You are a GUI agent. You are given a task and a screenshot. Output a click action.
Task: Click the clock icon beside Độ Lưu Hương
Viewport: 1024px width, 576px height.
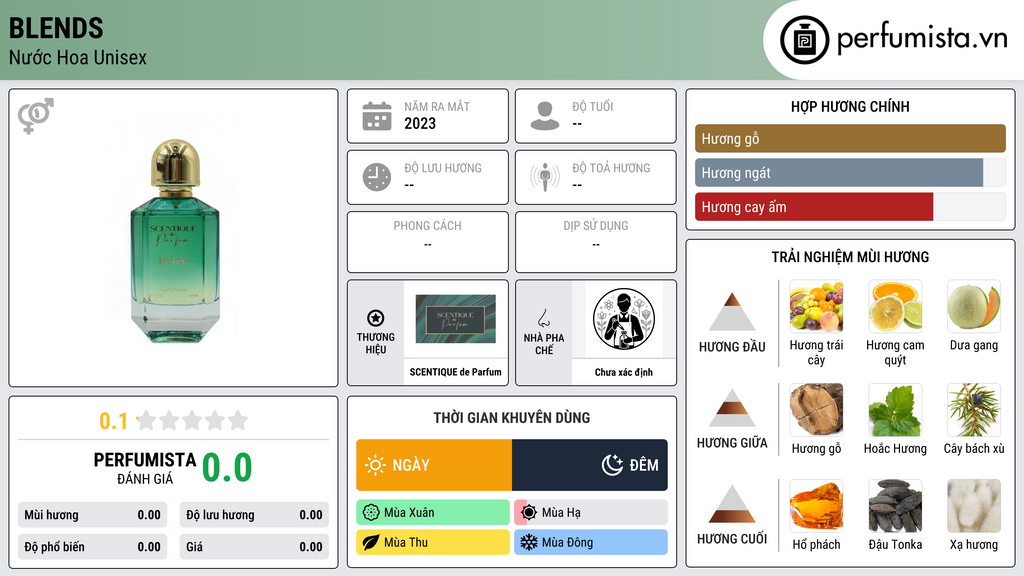pyautogui.click(x=377, y=177)
